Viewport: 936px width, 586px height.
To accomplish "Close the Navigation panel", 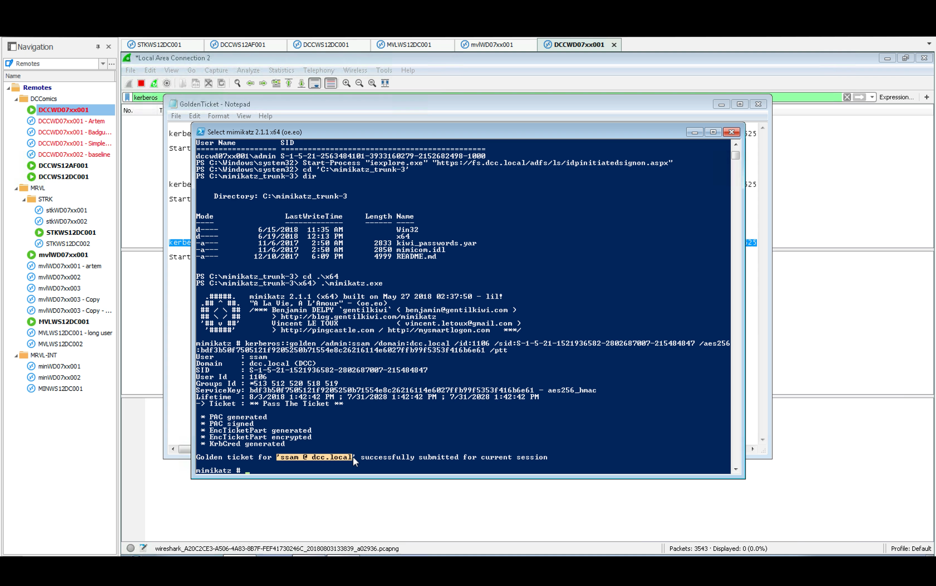I will (109, 47).
